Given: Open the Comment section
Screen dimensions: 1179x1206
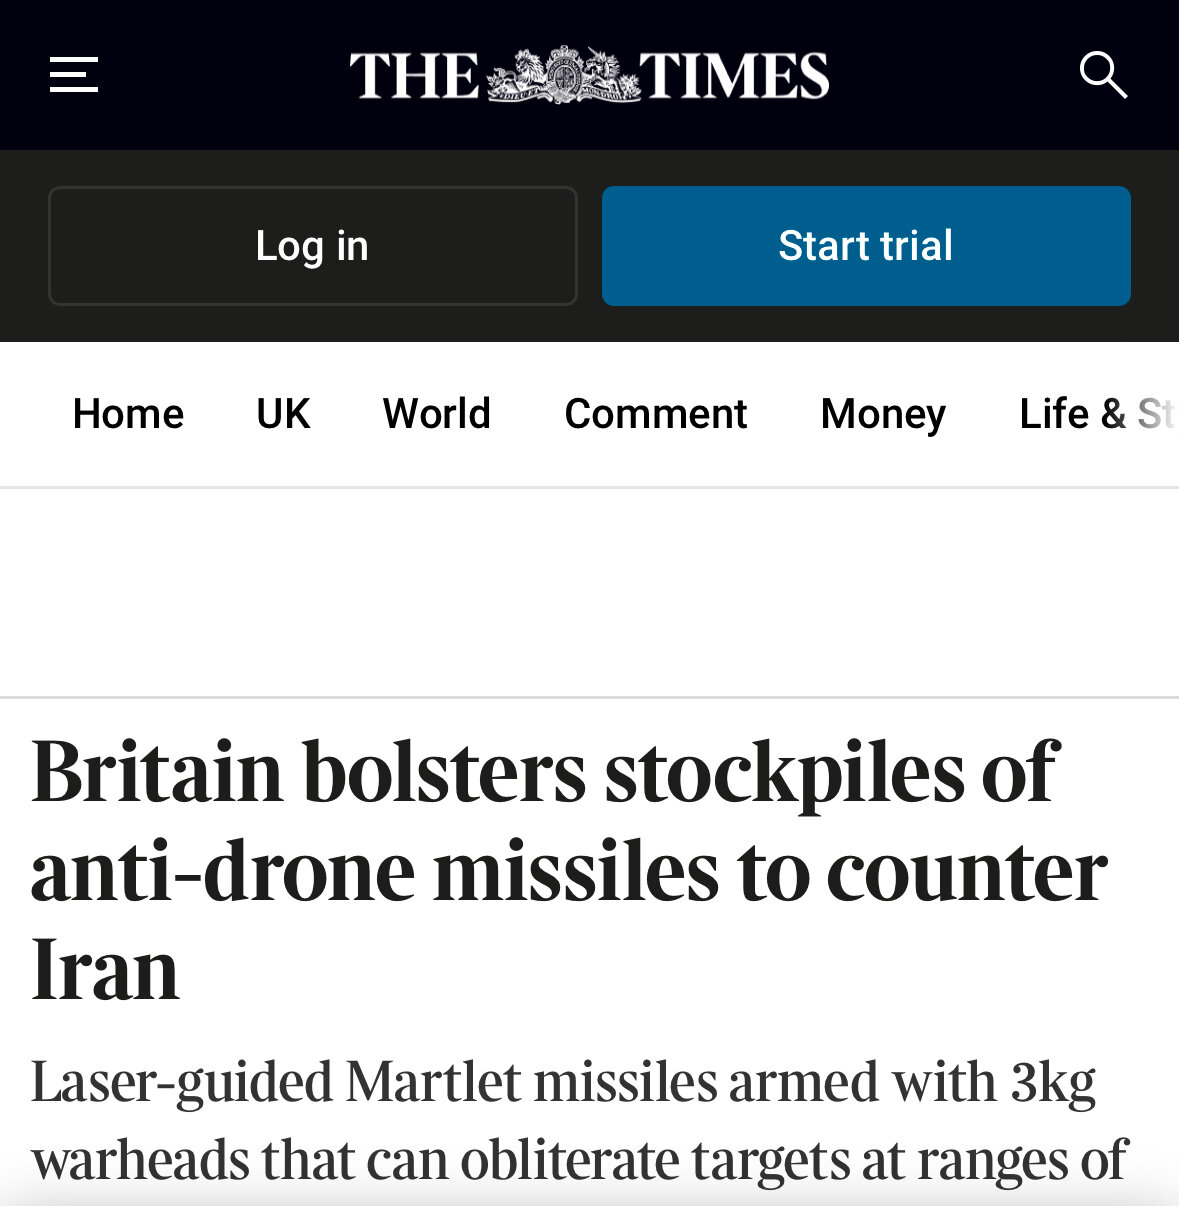Looking at the screenshot, I should pos(656,414).
